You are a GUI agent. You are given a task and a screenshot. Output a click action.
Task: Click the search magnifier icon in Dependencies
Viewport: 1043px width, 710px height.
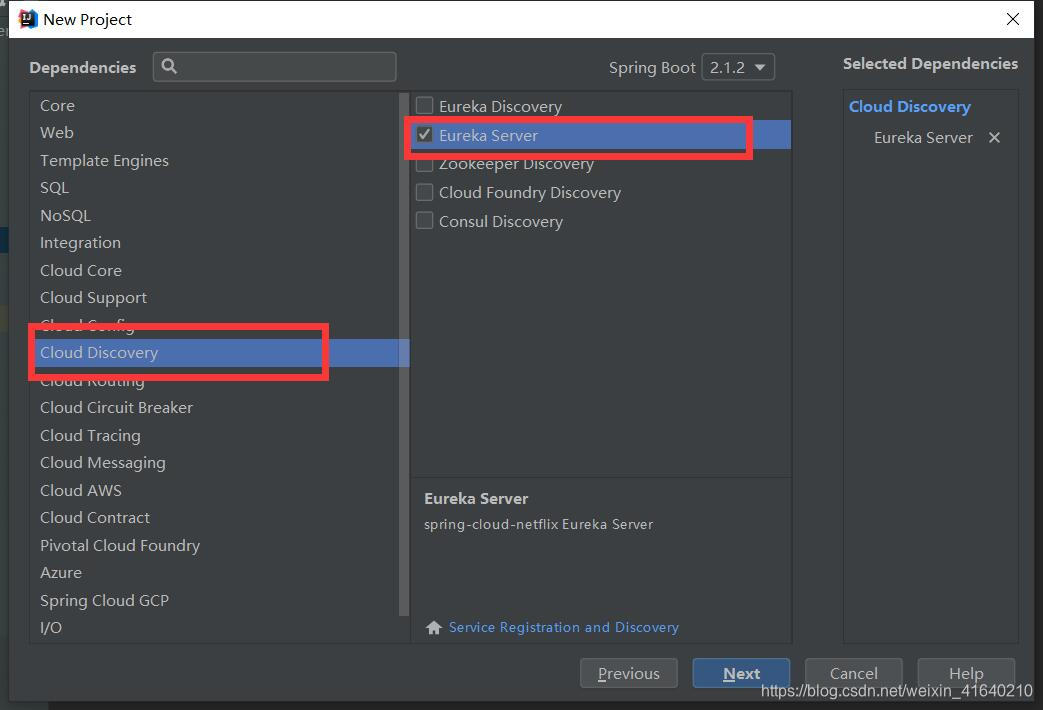(169, 66)
